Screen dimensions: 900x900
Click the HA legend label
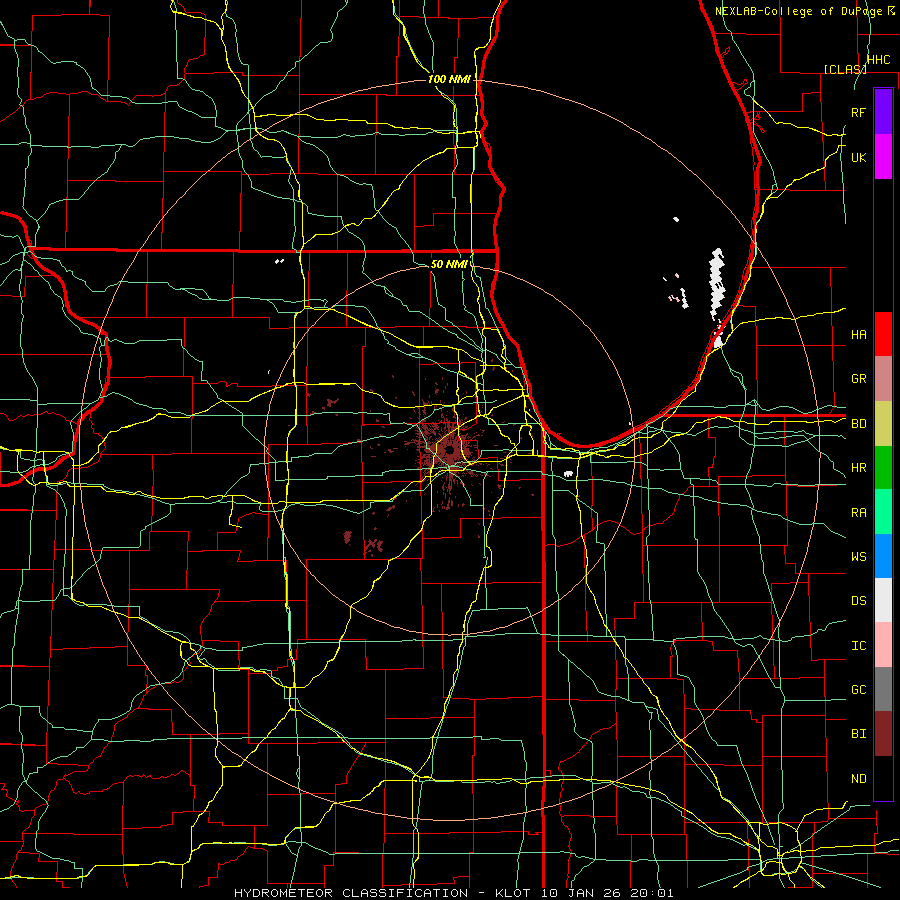[858, 334]
